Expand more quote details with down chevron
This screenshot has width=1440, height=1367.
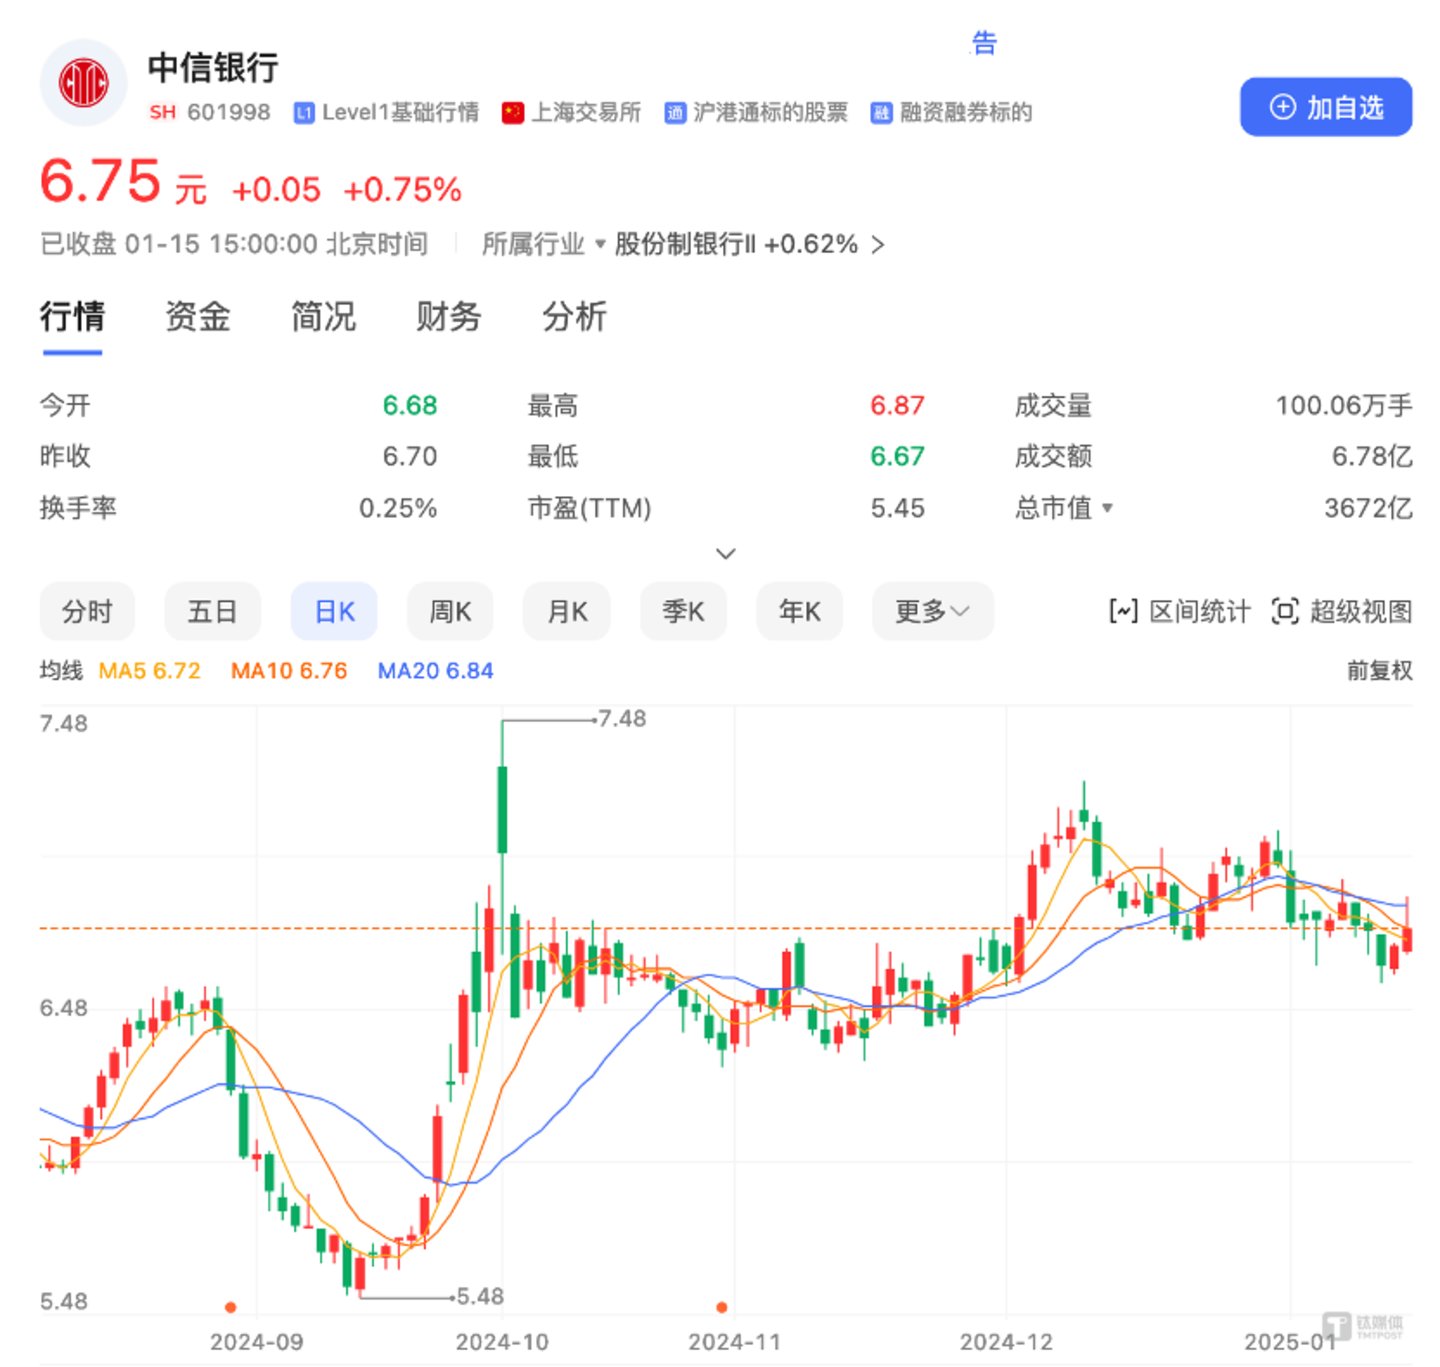click(726, 553)
